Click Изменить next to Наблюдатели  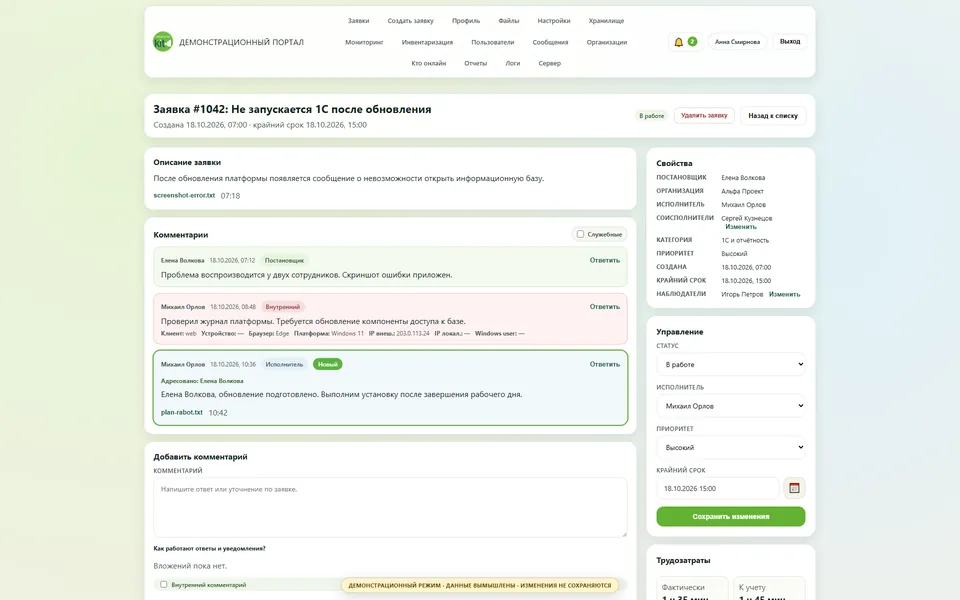click(x=784, y=294)
